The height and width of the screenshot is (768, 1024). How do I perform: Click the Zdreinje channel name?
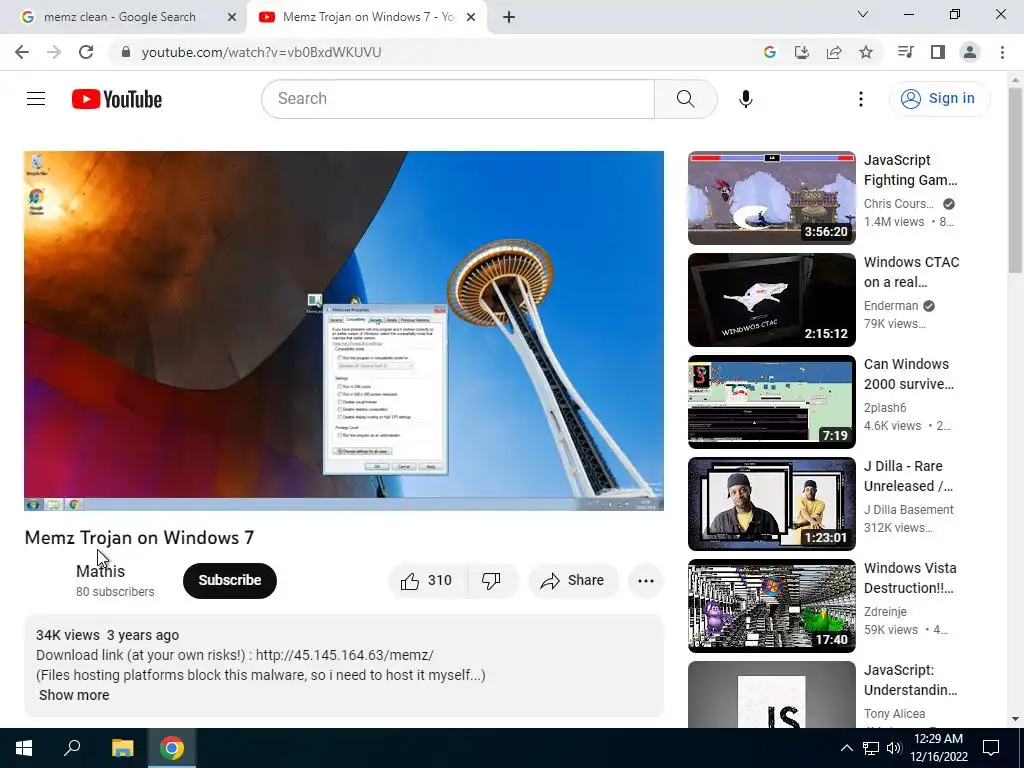pos(885,611)
